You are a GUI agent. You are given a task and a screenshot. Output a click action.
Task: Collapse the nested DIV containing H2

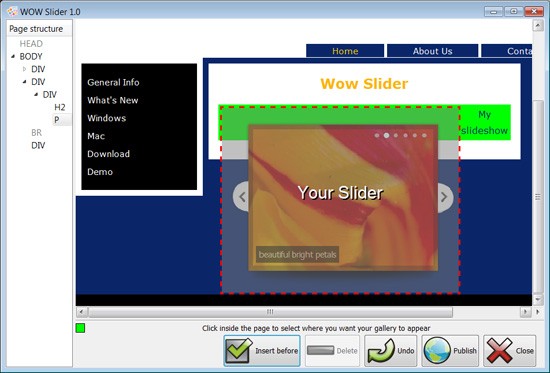tap(36, 94)
